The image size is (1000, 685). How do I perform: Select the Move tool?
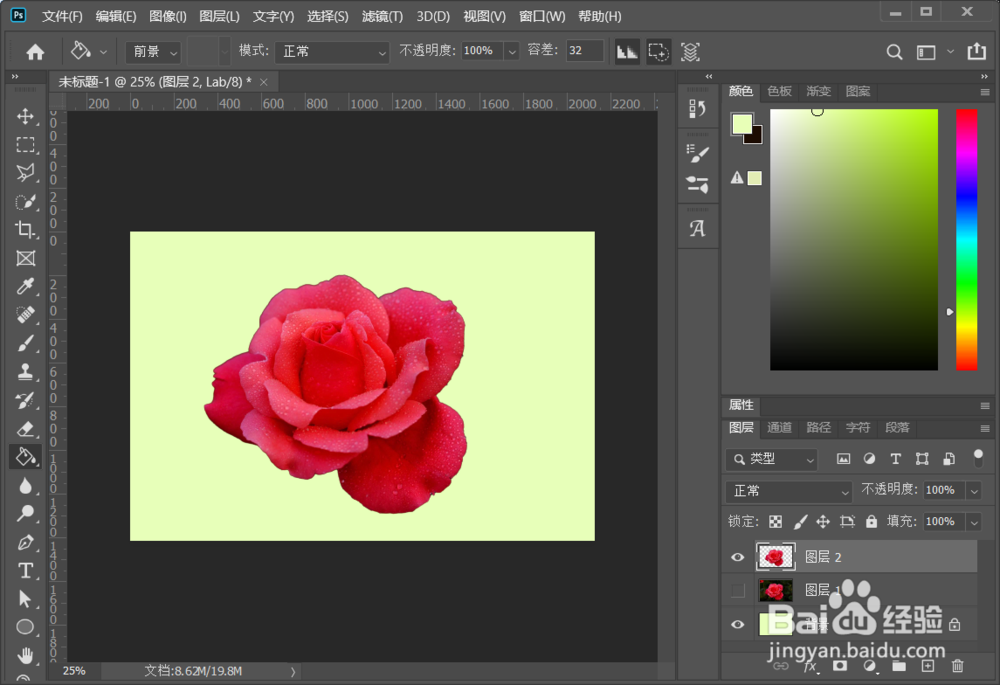coord(25,117)
